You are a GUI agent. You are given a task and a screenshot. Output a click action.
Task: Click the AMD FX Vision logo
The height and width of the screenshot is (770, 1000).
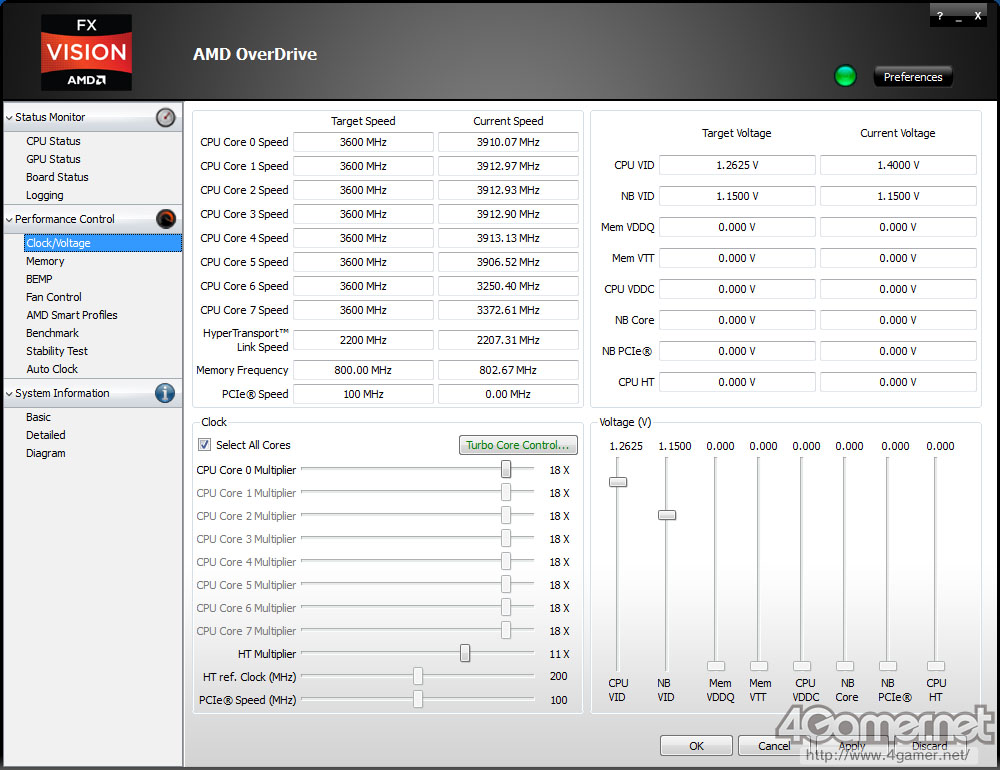tap(86, 52)
